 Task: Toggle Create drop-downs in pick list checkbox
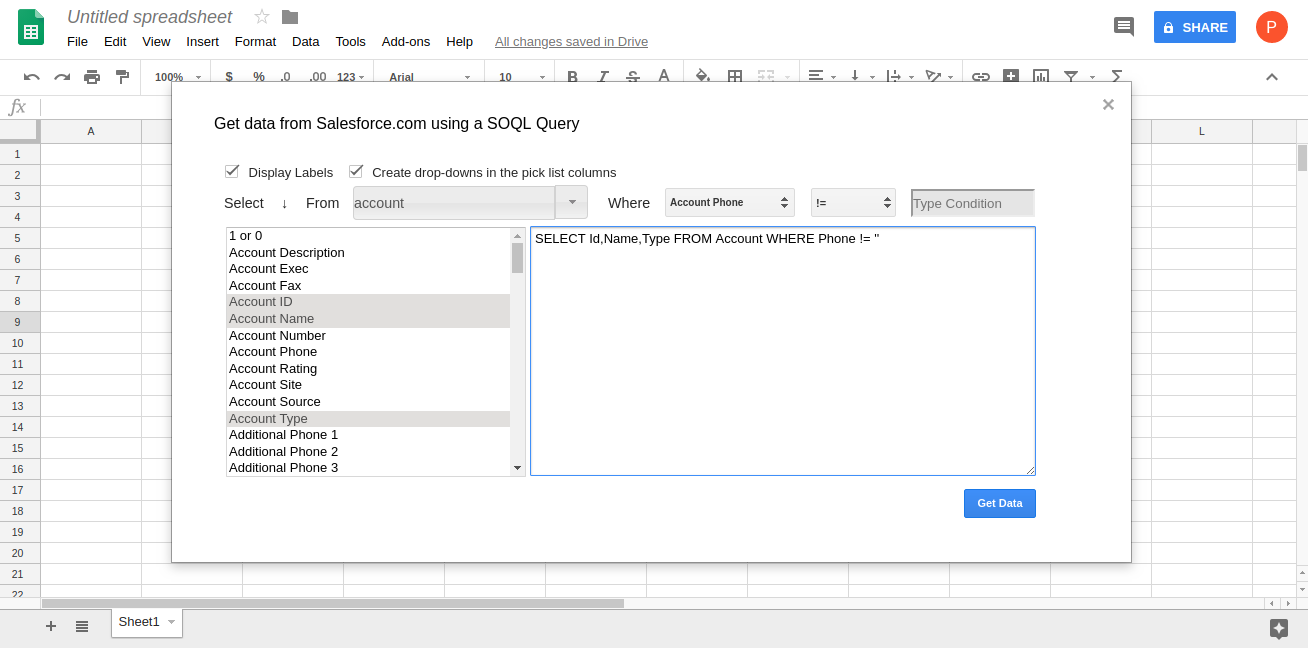coord(356,171)
